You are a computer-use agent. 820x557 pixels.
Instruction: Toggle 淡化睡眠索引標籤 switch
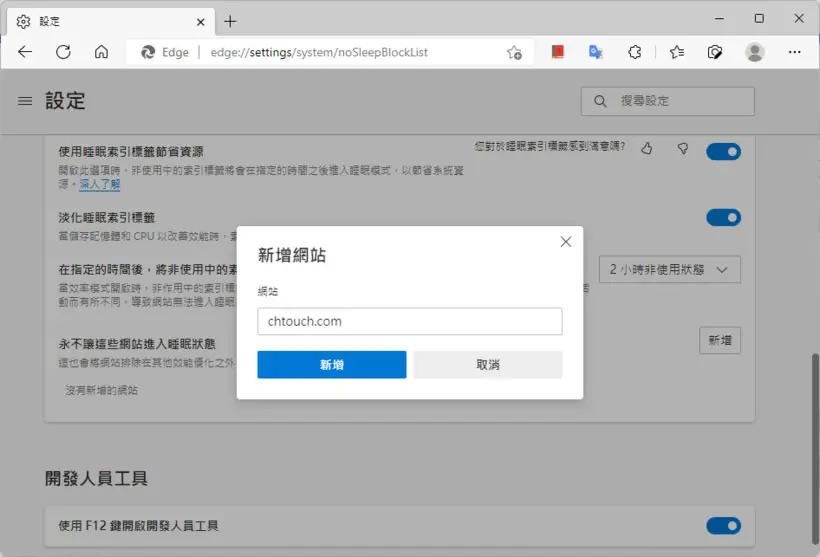pos(723,217)
